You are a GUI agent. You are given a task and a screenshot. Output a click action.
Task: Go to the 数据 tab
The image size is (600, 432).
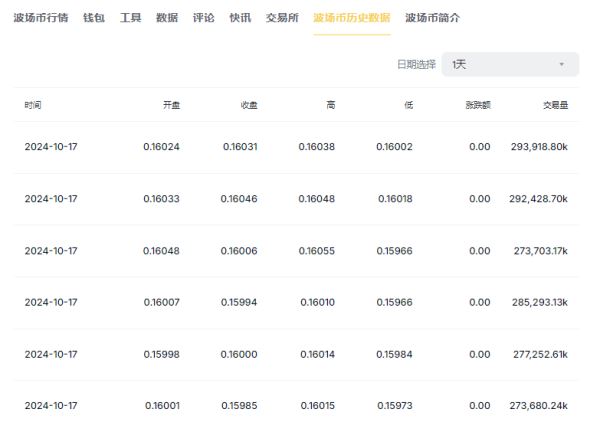pyautogui.click(x=167, y=18)
